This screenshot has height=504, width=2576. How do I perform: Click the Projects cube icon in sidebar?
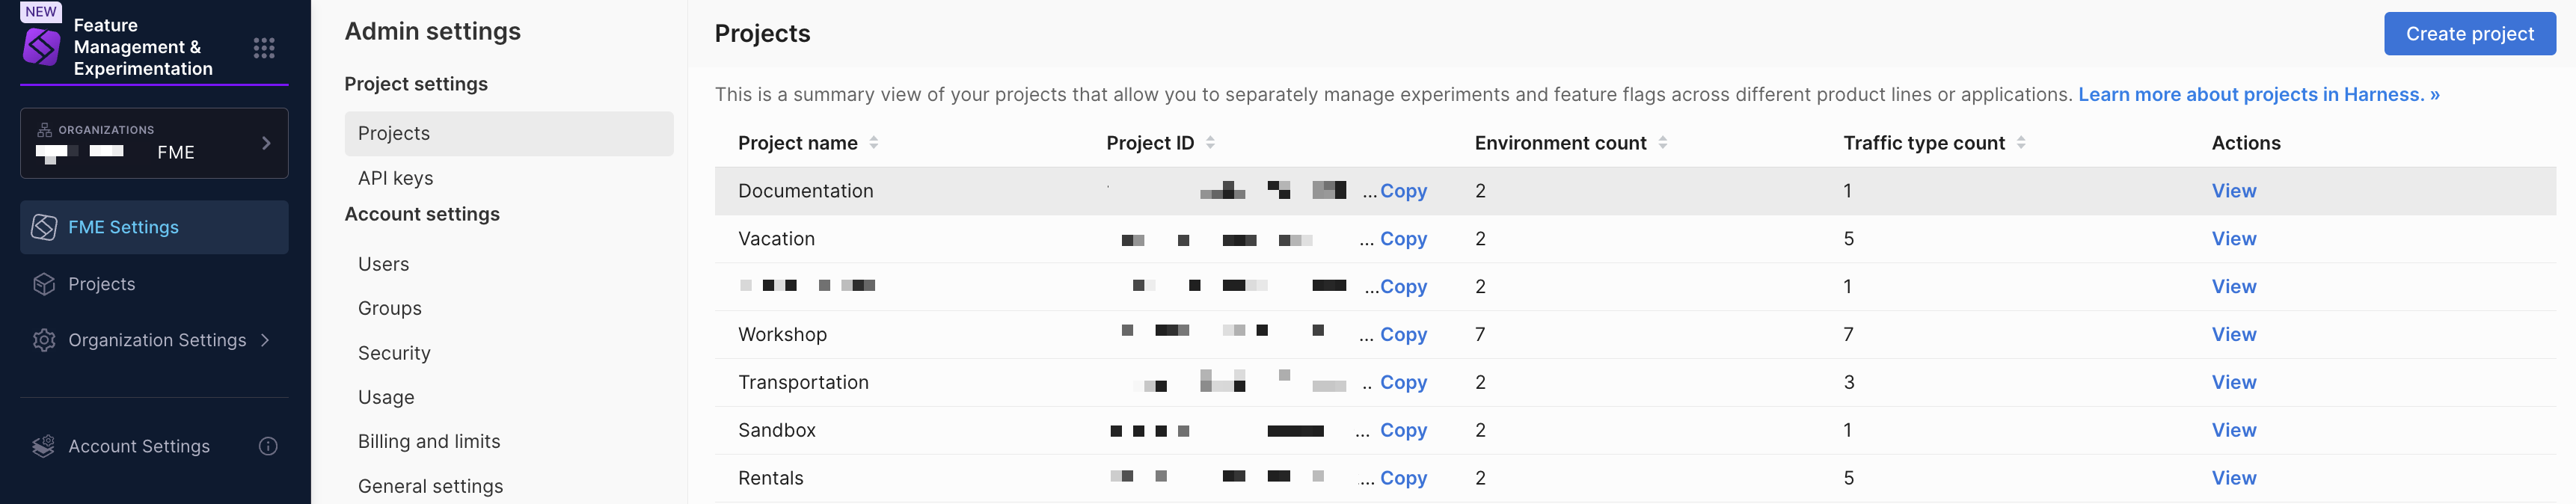44,284
